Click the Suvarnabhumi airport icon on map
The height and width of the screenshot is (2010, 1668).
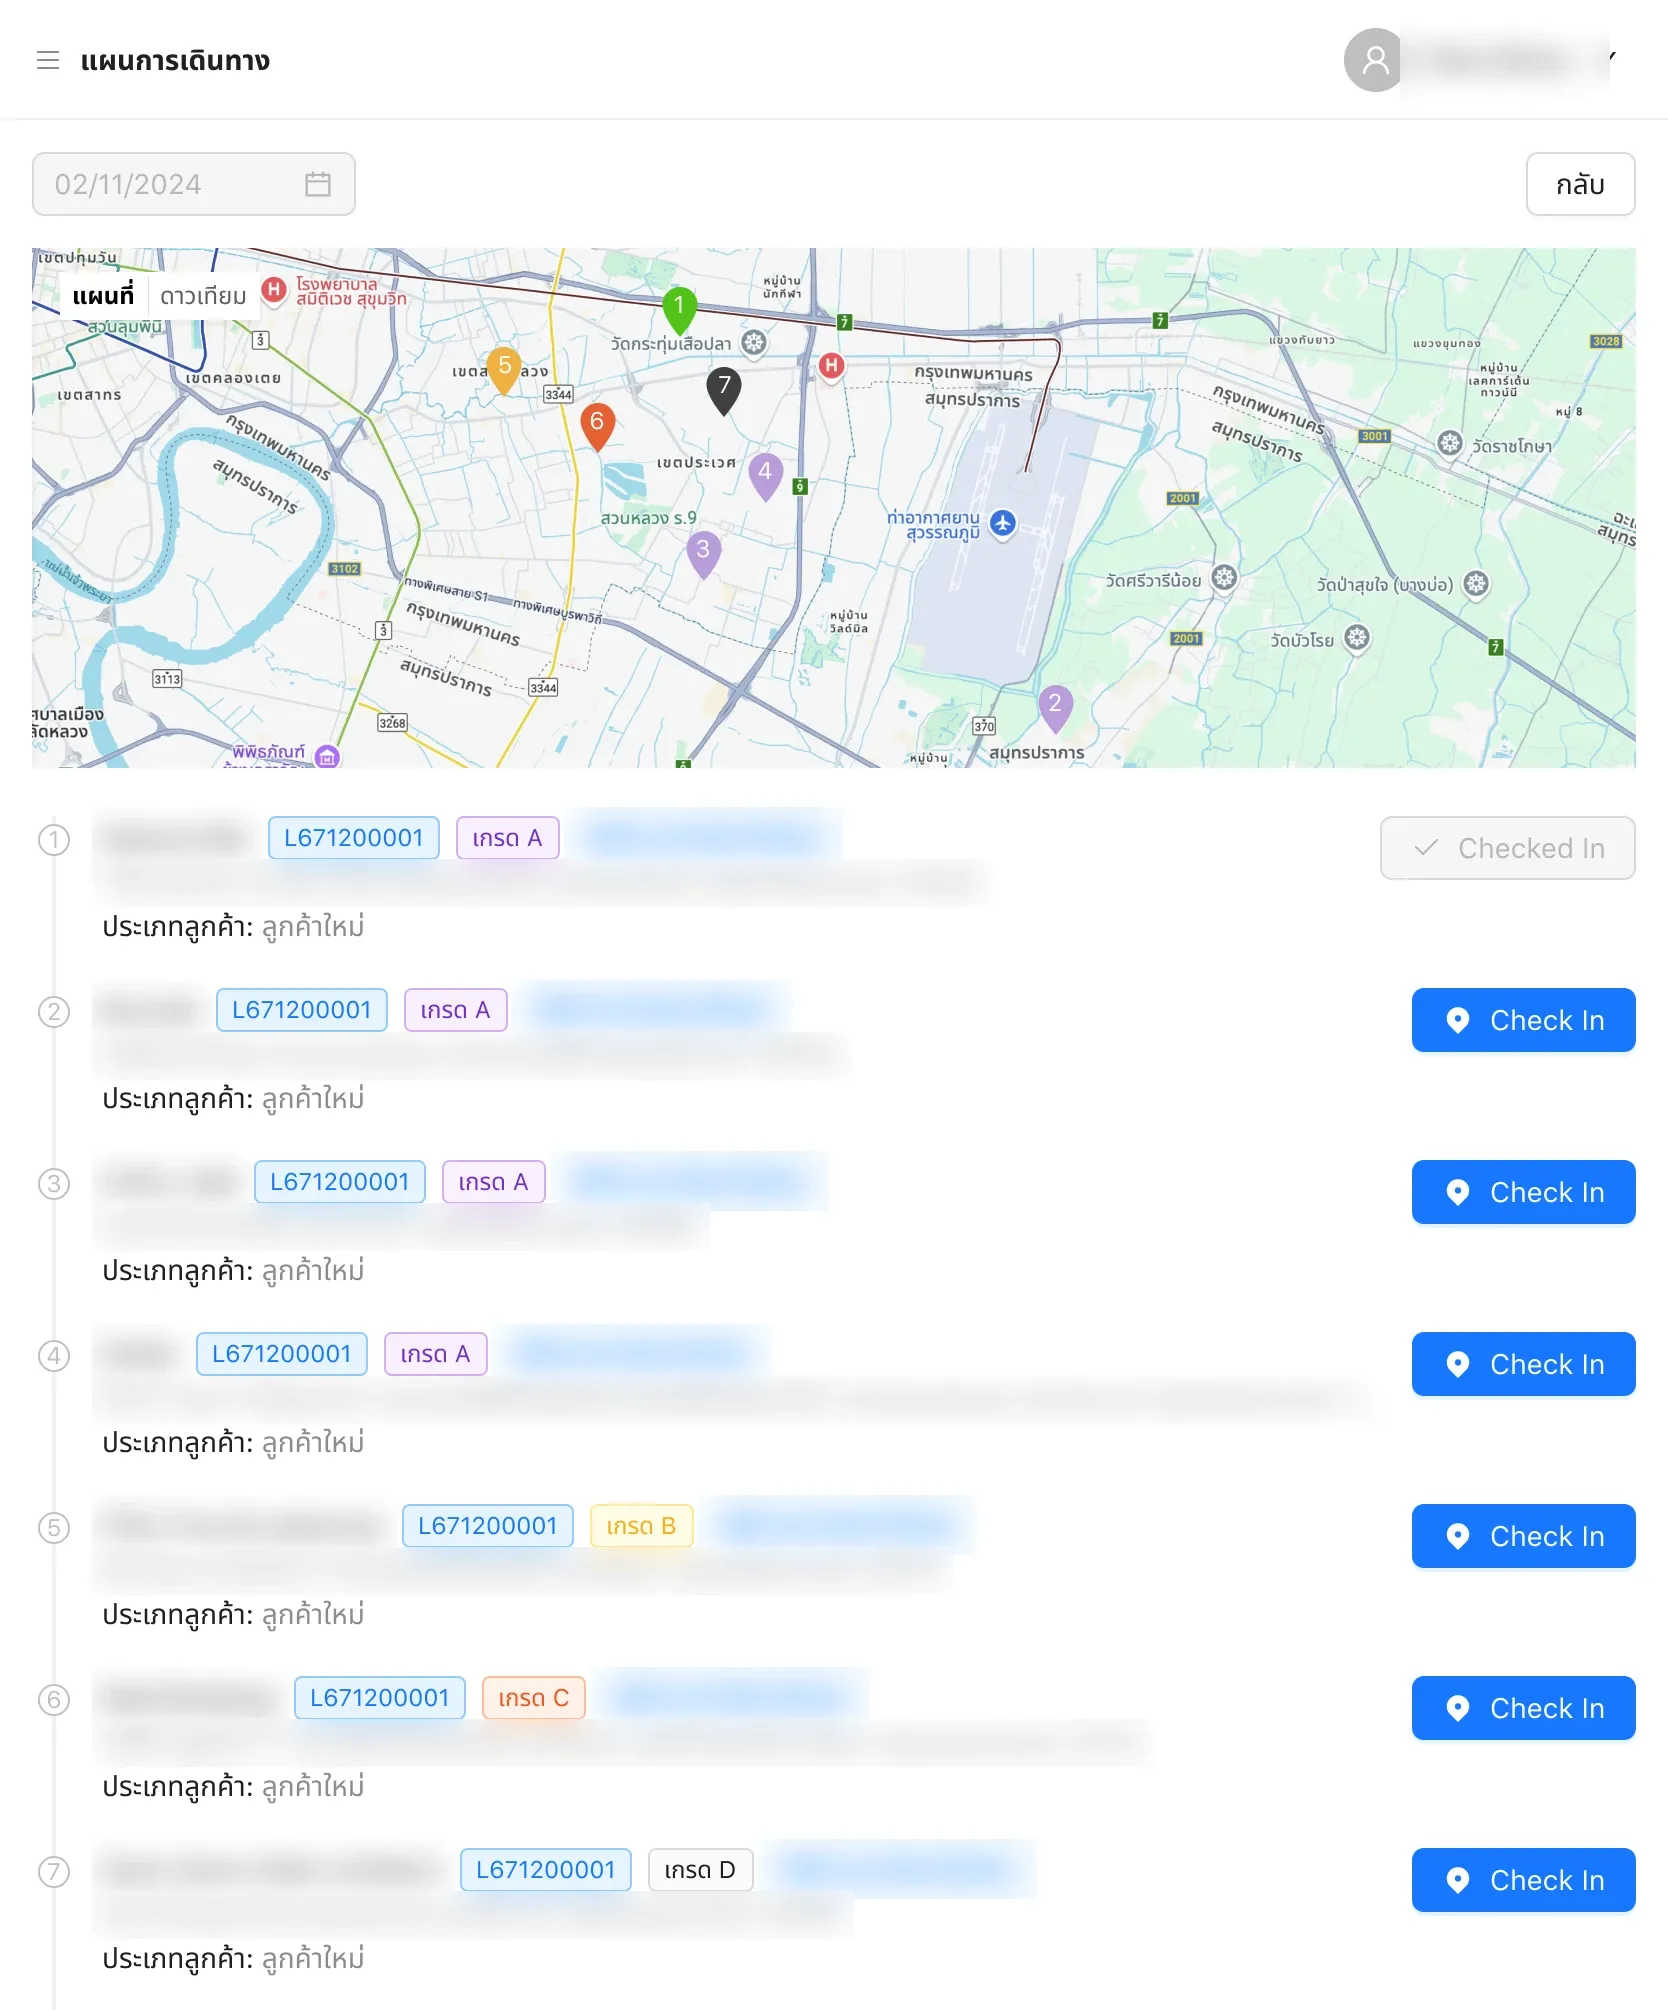pos(1003,523)
